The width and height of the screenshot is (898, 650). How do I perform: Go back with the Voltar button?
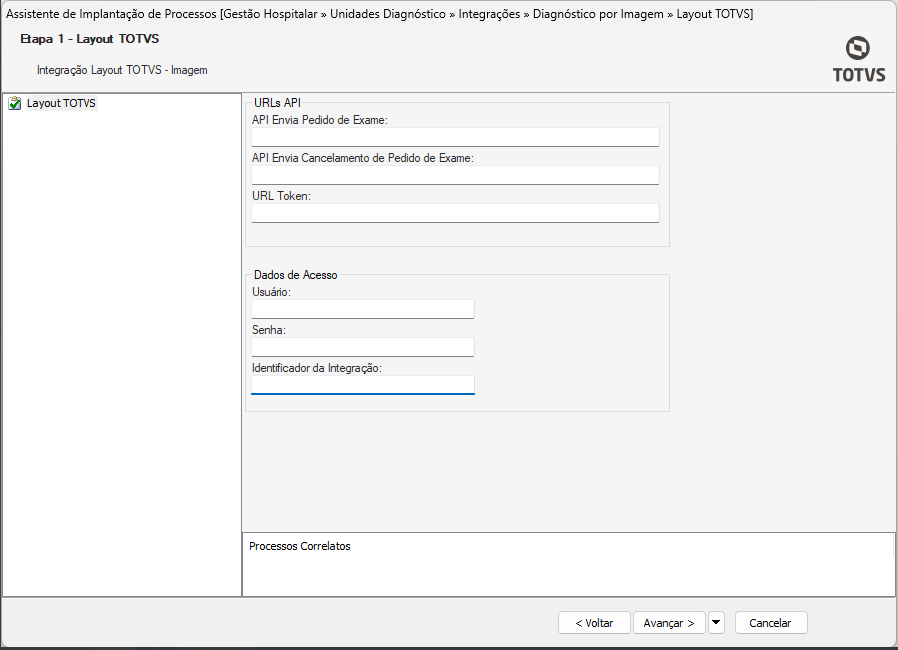pos(594,622)
